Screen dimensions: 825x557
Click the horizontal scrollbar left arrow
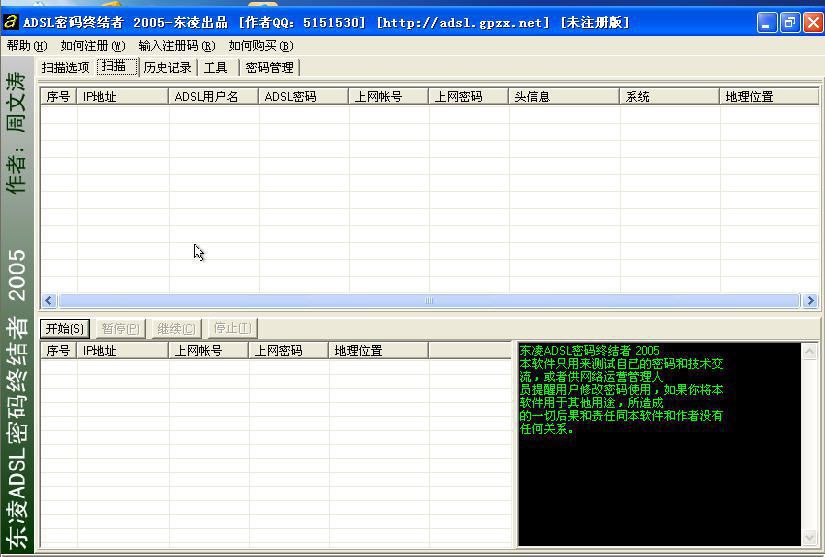click(49, 300)
